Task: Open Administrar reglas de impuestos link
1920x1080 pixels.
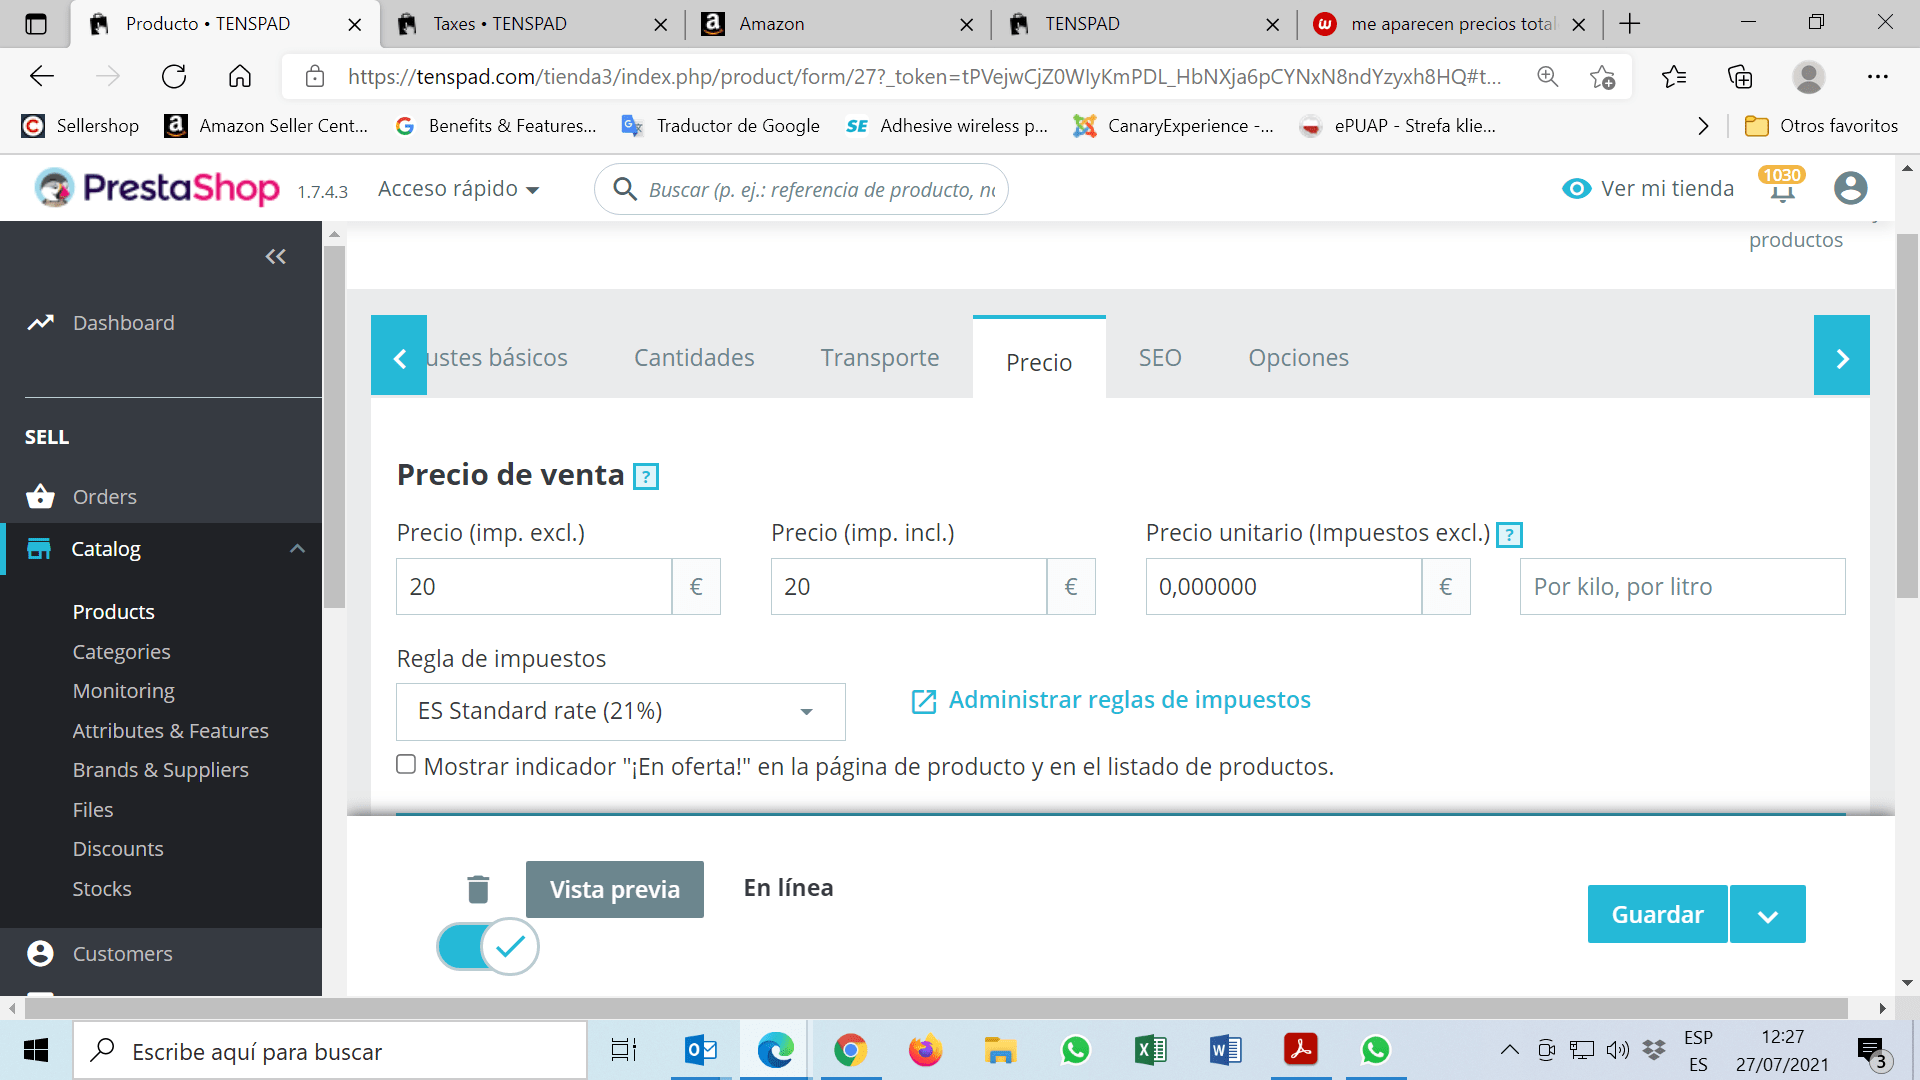Action: (1111, 700)
